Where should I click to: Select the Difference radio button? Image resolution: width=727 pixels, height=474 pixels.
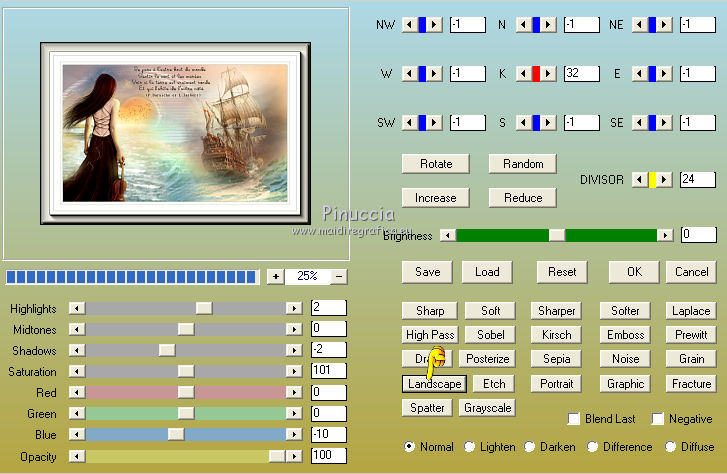click(592, 447)
